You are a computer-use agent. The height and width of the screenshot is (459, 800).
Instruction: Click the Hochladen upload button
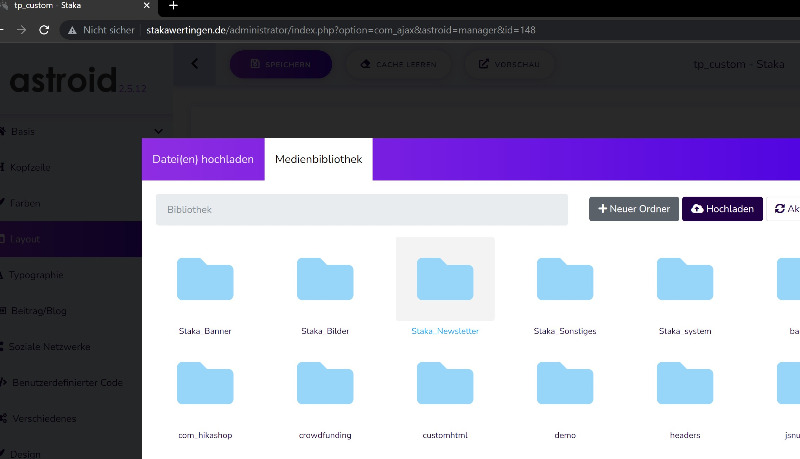point(722,209)
